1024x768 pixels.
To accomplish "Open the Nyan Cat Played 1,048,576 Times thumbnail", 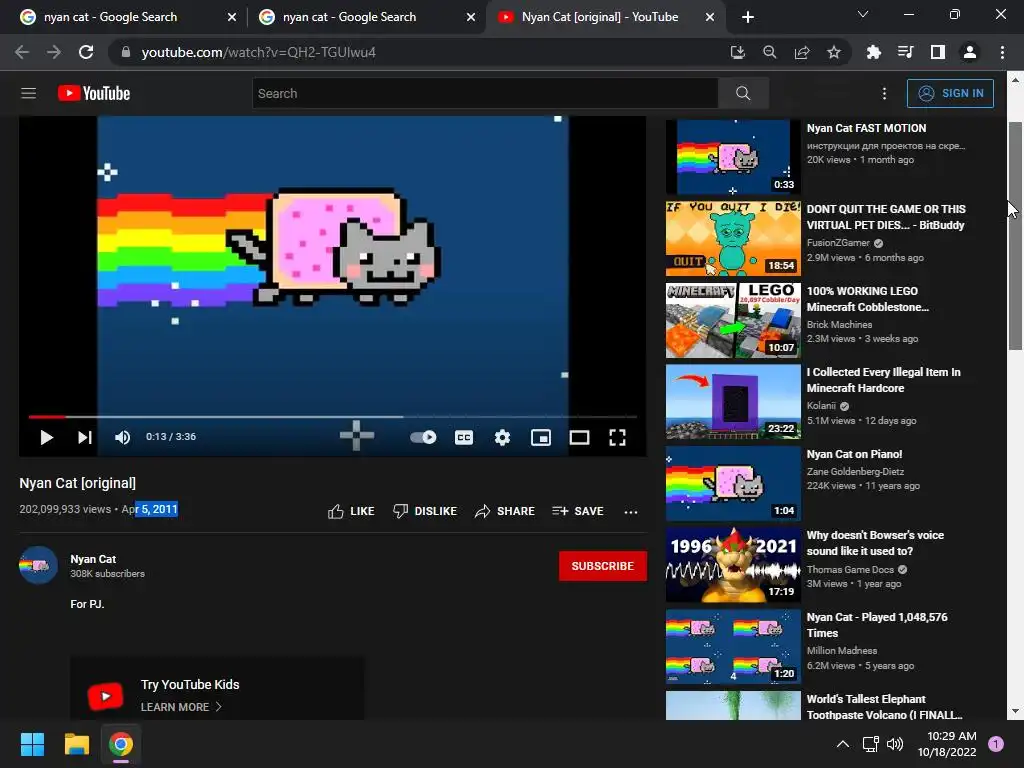I will (733, 647).
